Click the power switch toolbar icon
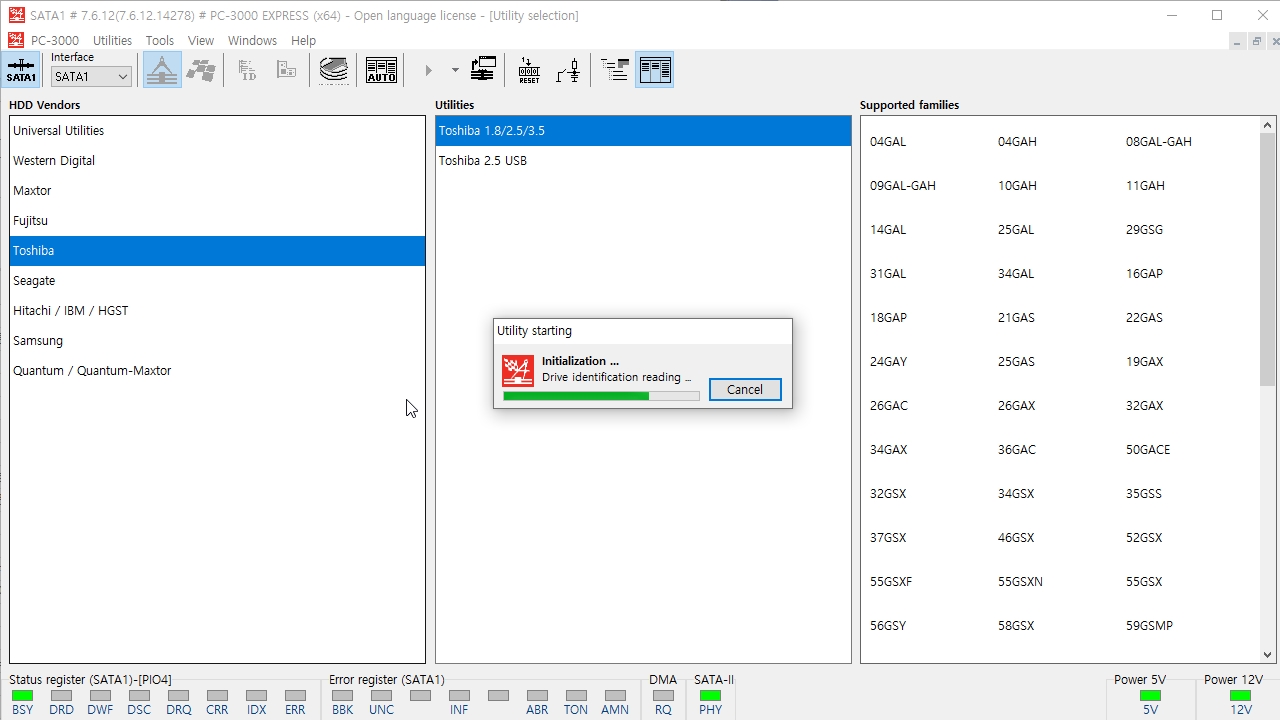The height and width of the screenshot is (720, 1280). click(568, 70)
